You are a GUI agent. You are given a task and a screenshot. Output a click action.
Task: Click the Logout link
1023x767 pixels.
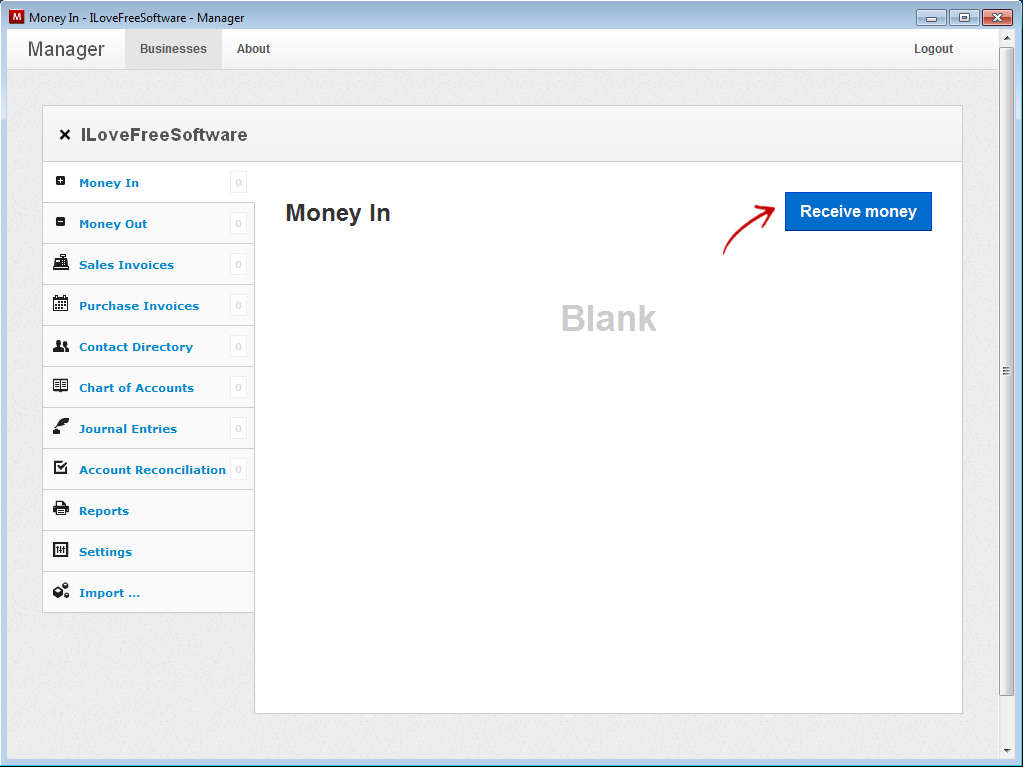(933, 49)
